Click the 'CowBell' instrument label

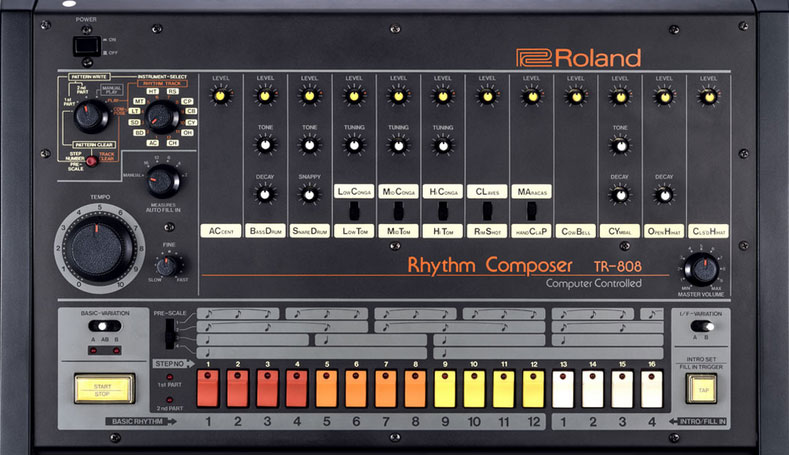[x=576, y=231]
